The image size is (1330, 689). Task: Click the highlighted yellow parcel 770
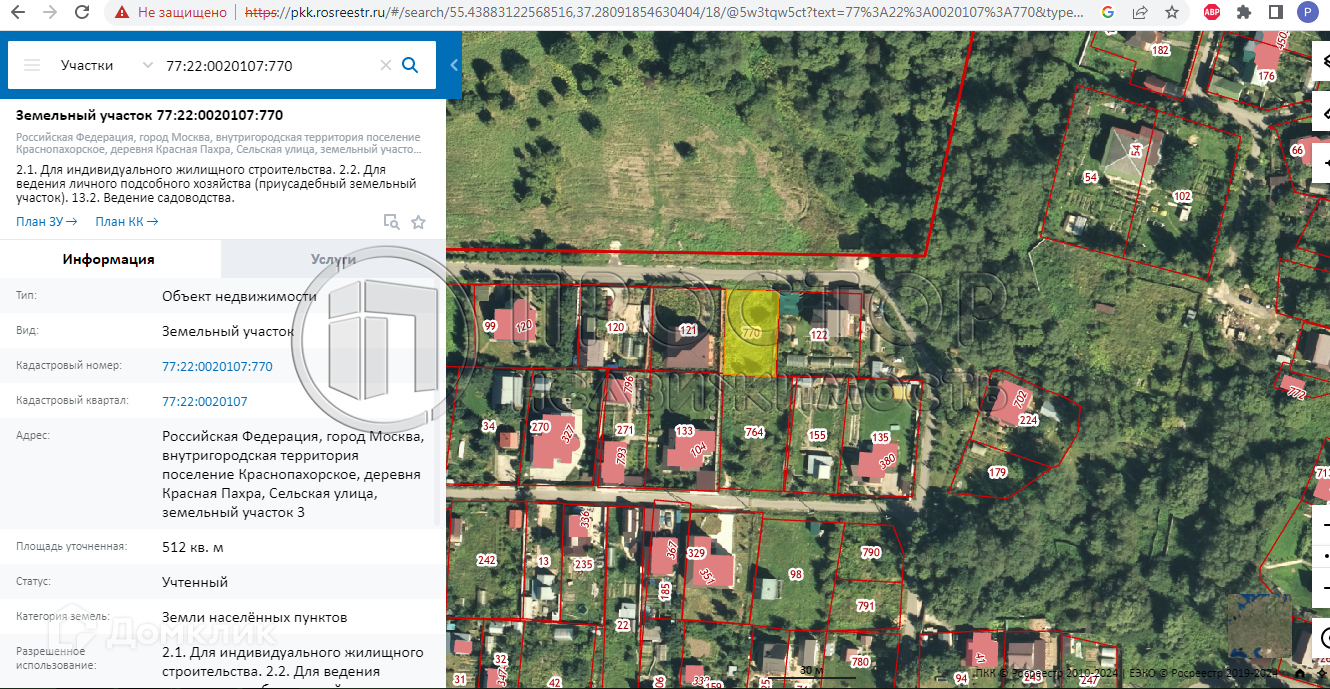pos(750,333)
